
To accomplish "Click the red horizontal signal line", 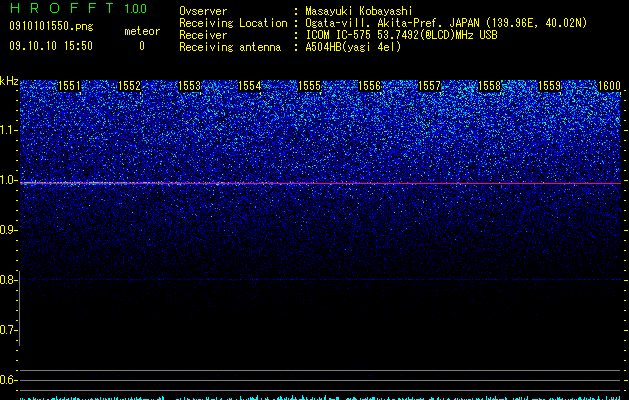I will (321, 183).
